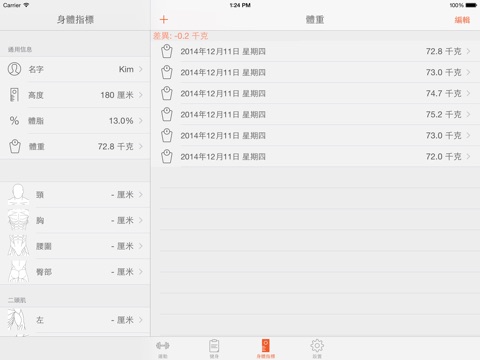Image resolution: width=480 pixels, height=360 pixels.
Task: Open the sidebar 體重 row chevron
Action: click(x=141, y=146)
